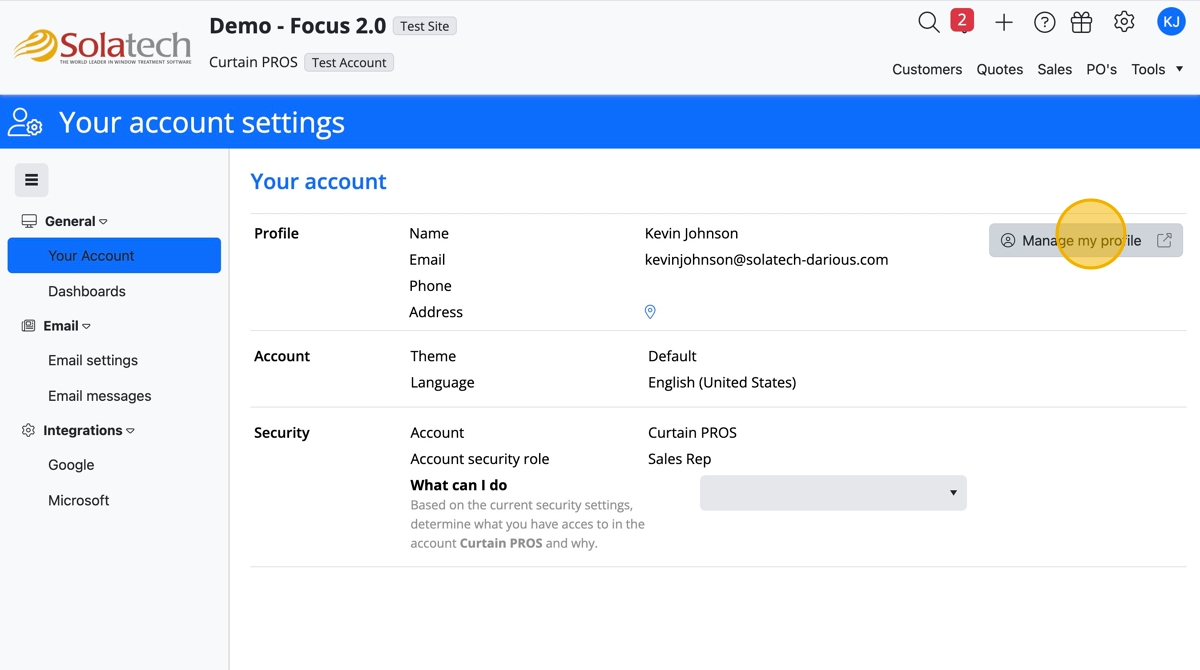Open the help question mark icon
The height and width of the screenshot is (670, 1200).
click(x=1044, y=22)
